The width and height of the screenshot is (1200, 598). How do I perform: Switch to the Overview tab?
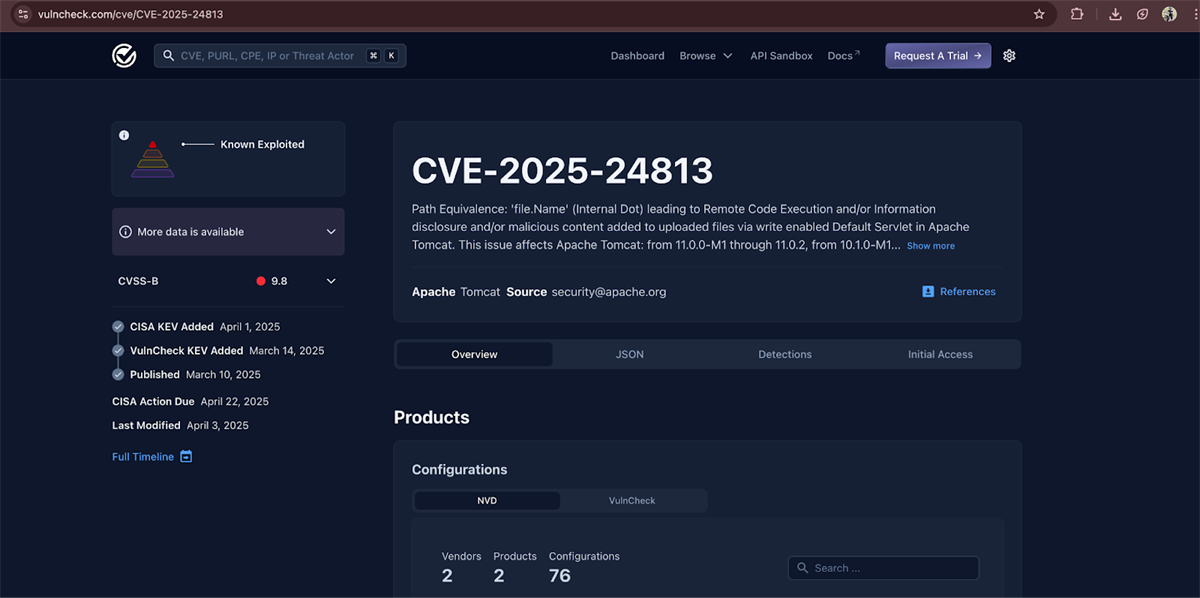click(474, 354)
